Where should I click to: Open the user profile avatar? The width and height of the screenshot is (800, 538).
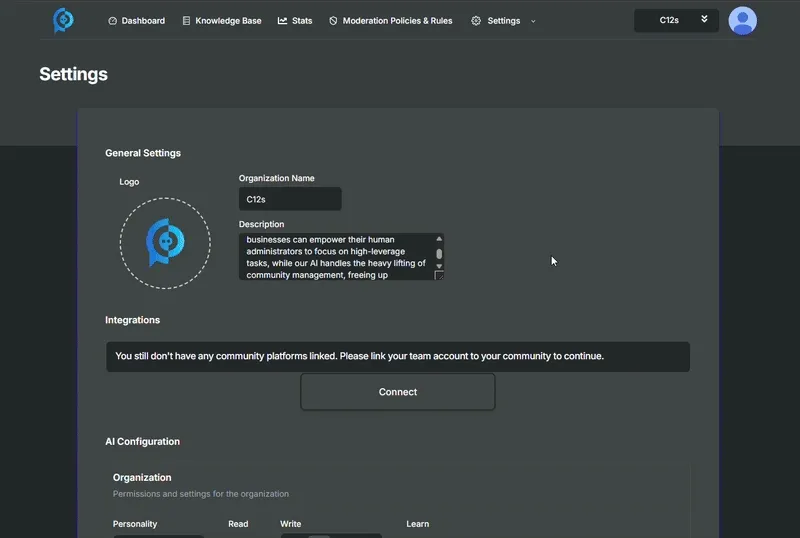click(x=742, y=20)
